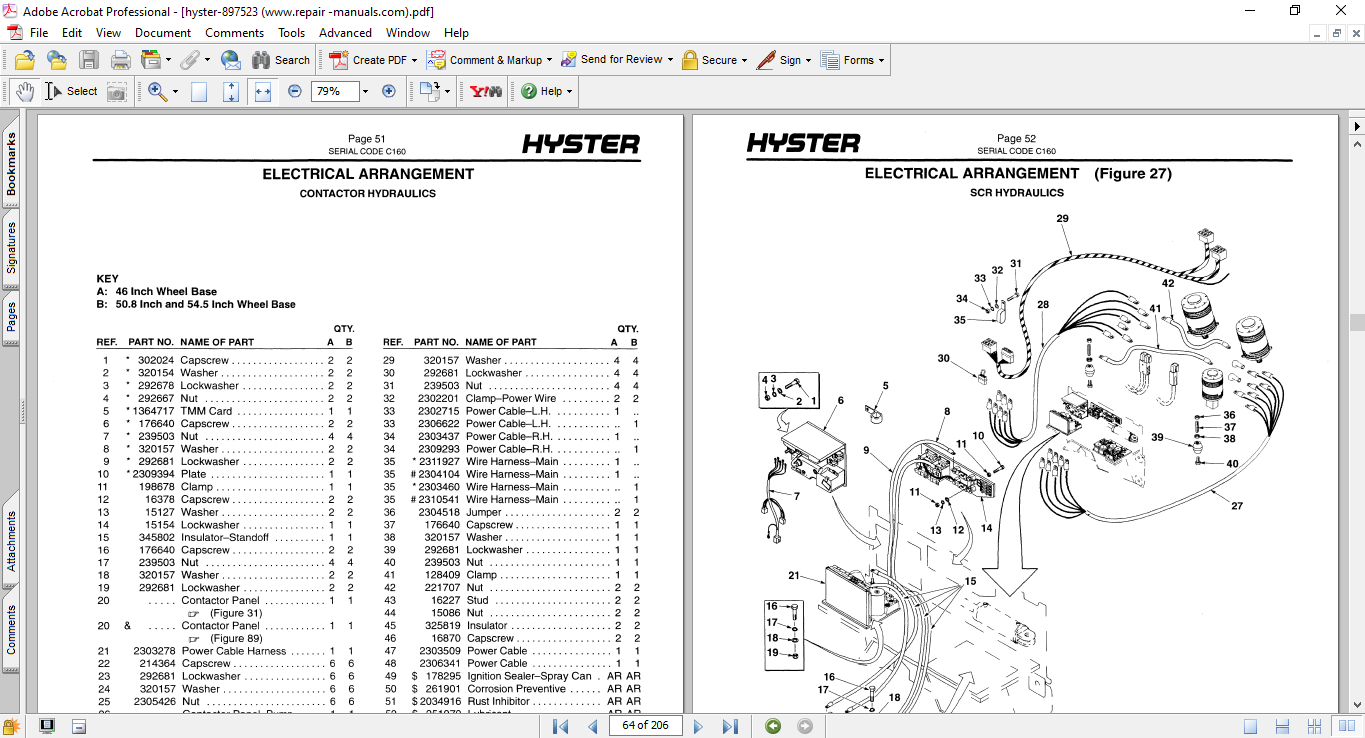Toggle Fit Width page view
Screen dimensions: 1365x738
point(263,91)
